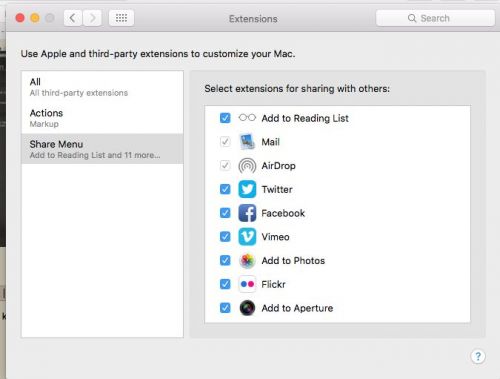Click the Add to Reading List label

click(305, 118)
